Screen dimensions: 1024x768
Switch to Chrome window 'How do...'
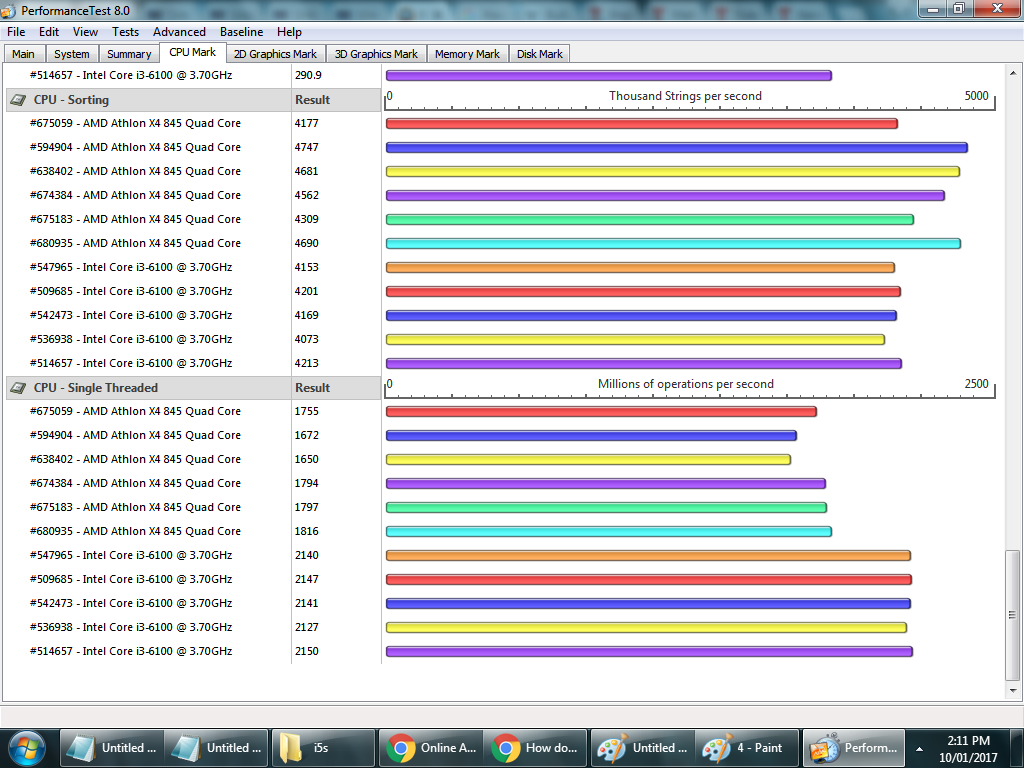[x=536, y=748]
